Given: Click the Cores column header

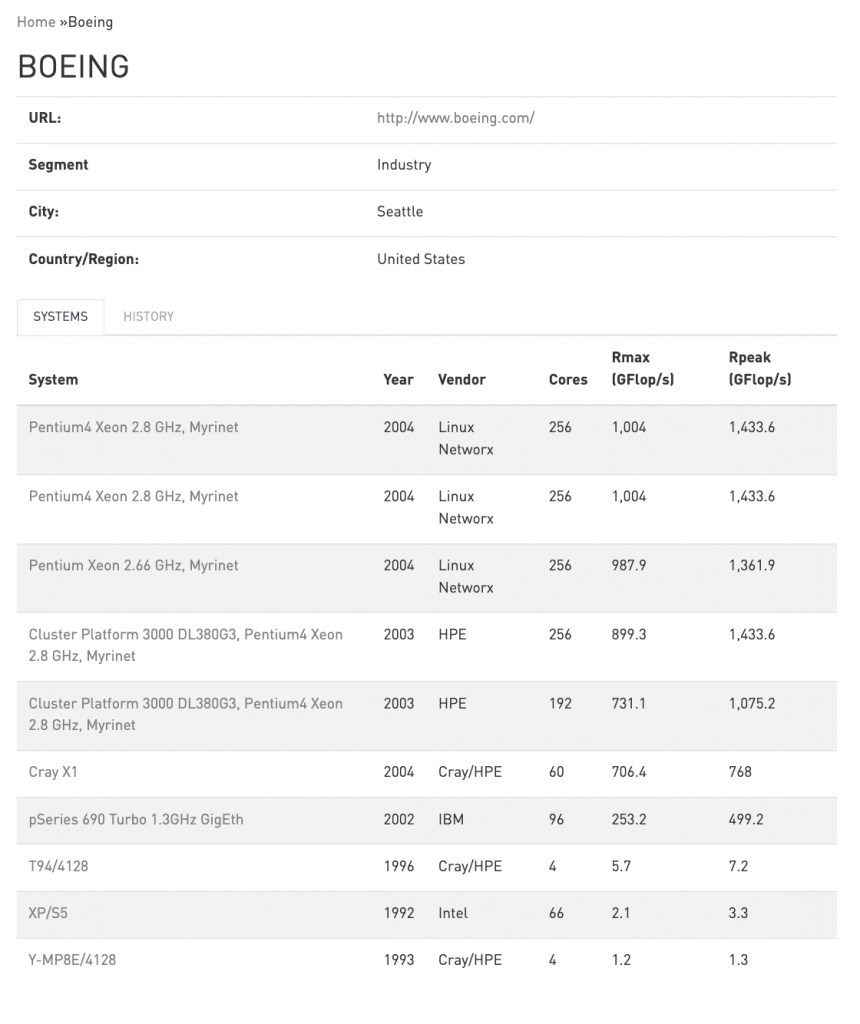Looking at the screenshot, I should pyautogui.click(x=568, y=379).
